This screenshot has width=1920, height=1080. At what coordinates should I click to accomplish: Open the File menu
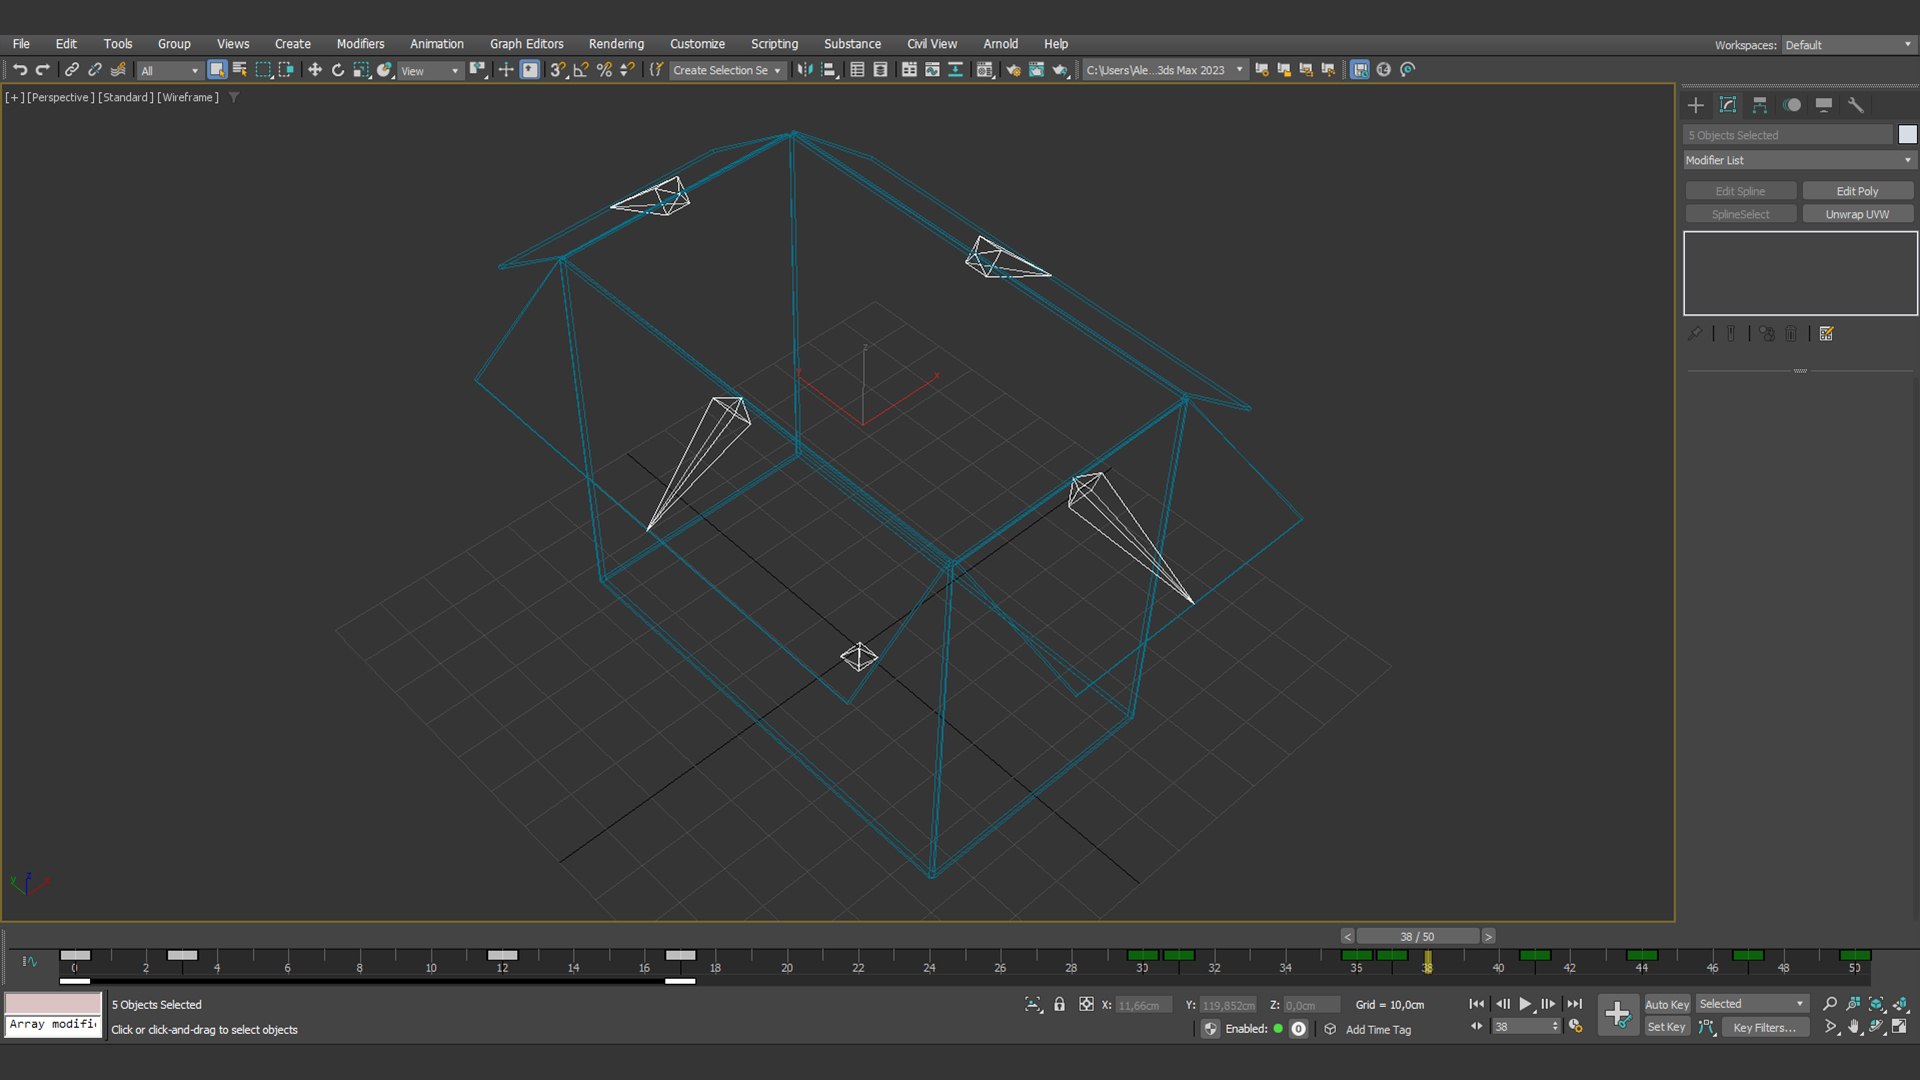pyautogui.click(x=21, y=44)
